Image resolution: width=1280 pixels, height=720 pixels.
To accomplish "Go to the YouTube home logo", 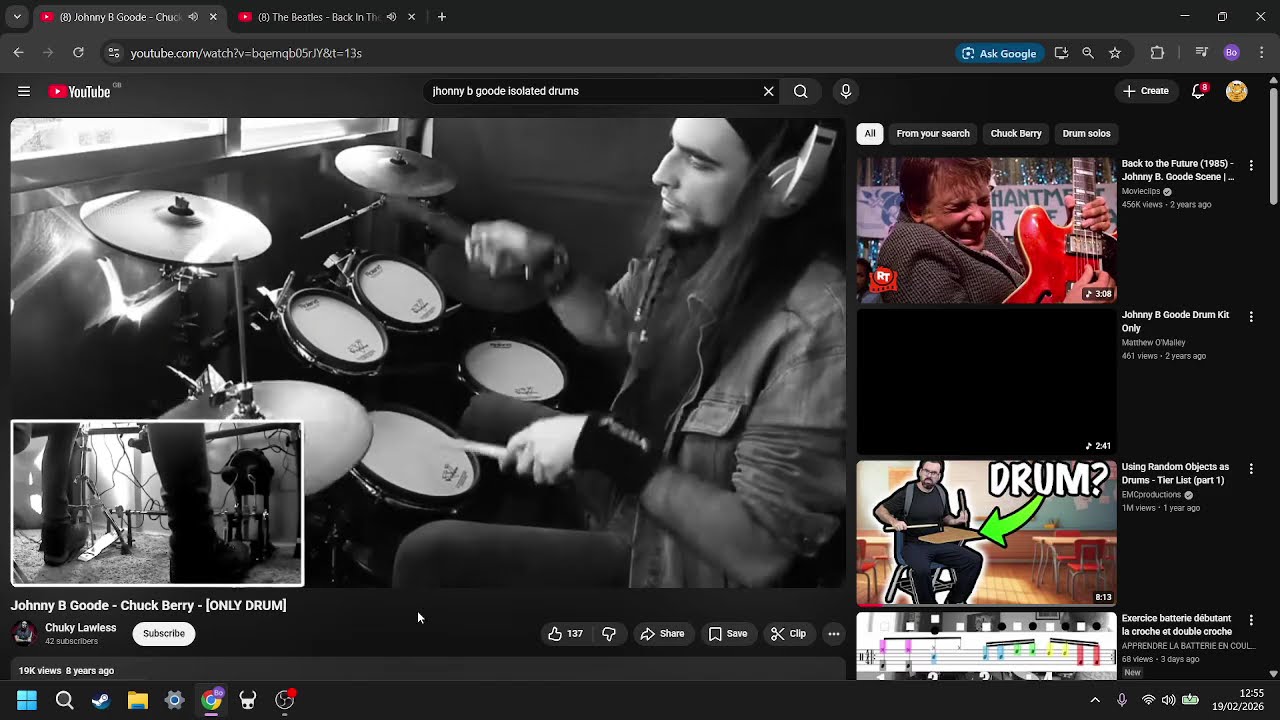I will coord(80,91).
